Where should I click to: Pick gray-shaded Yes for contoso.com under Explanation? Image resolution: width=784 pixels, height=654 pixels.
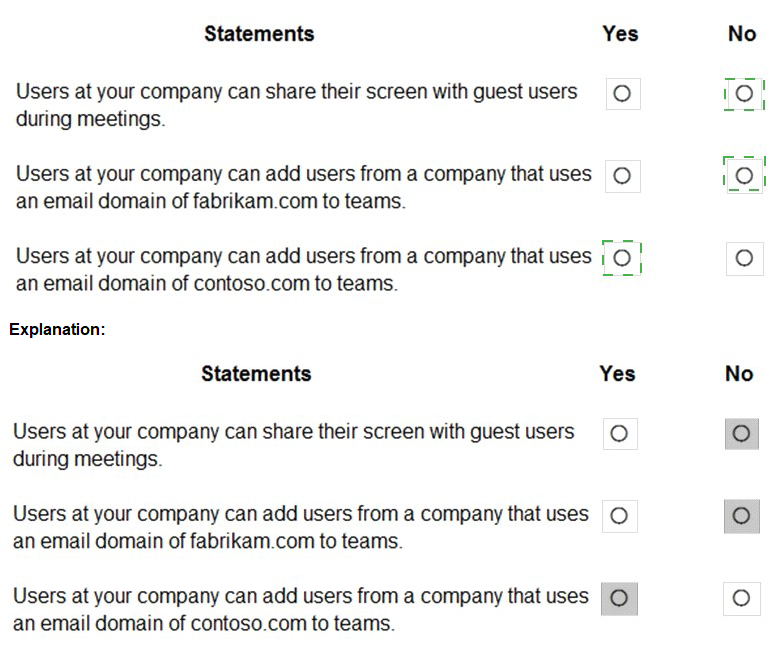pyautogui.click(x=619, y=598)
